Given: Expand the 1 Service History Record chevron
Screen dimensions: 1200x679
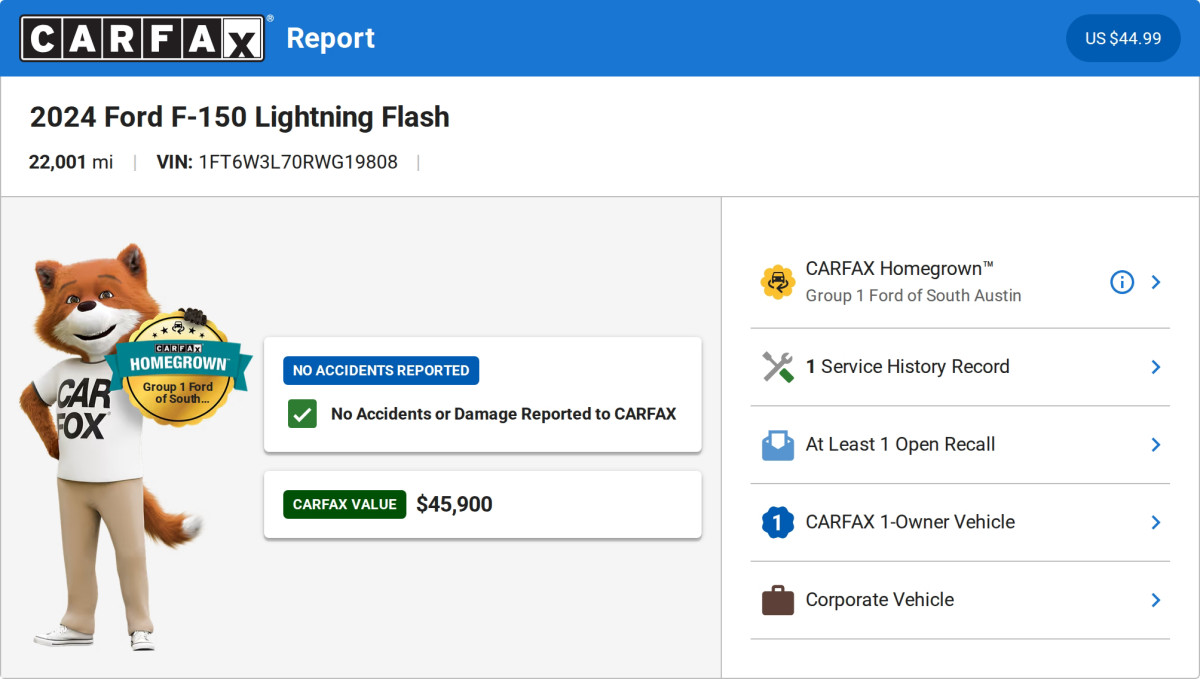Looking at the screenshot, I should coord(1156,367).
